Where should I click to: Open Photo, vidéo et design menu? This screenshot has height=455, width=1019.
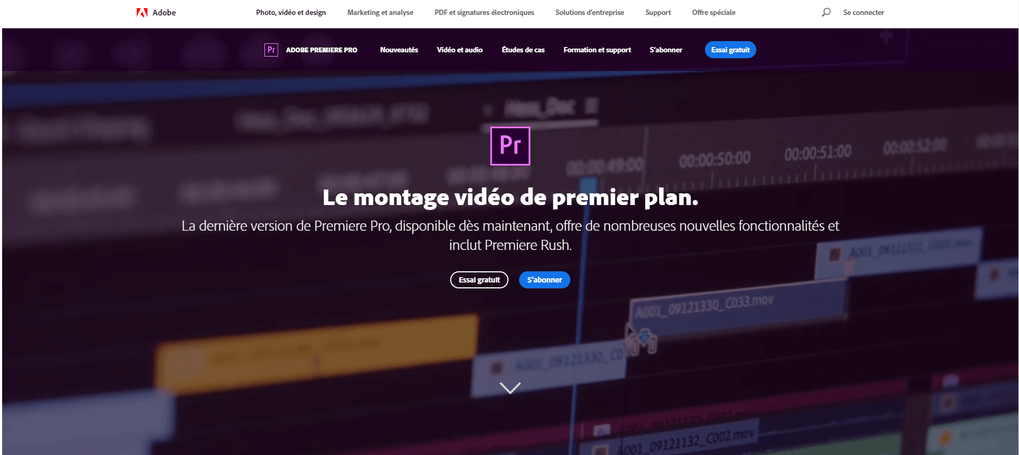(x=291, y=12)
